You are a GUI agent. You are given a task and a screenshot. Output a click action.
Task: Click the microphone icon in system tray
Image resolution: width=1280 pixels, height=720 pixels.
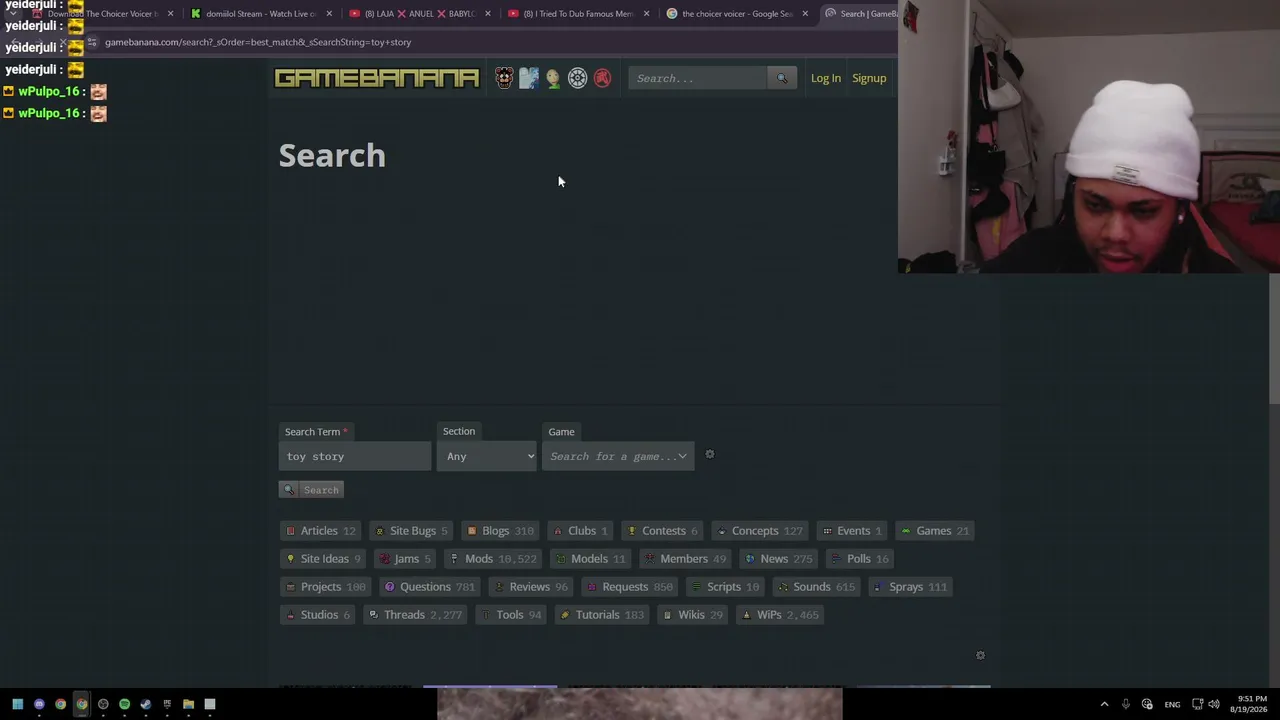click(1126, 704)
